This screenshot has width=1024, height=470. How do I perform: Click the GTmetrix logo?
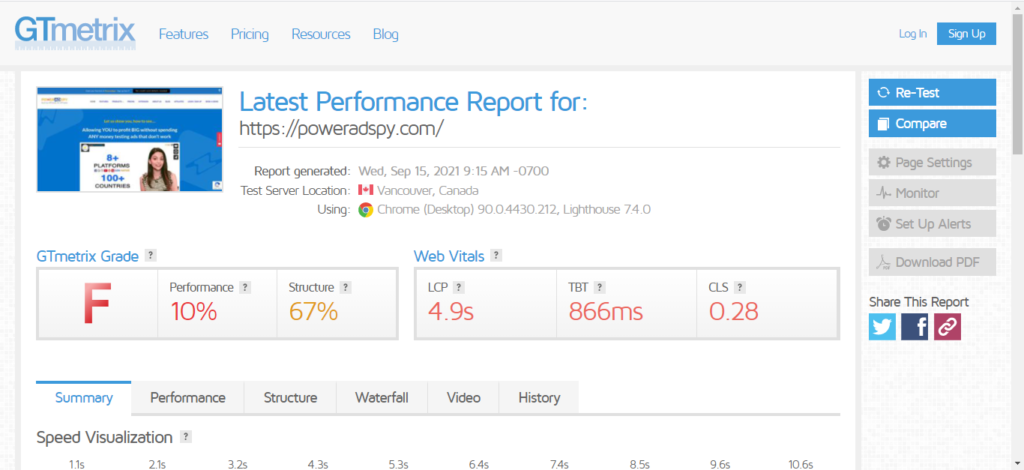tap(75, 33)
